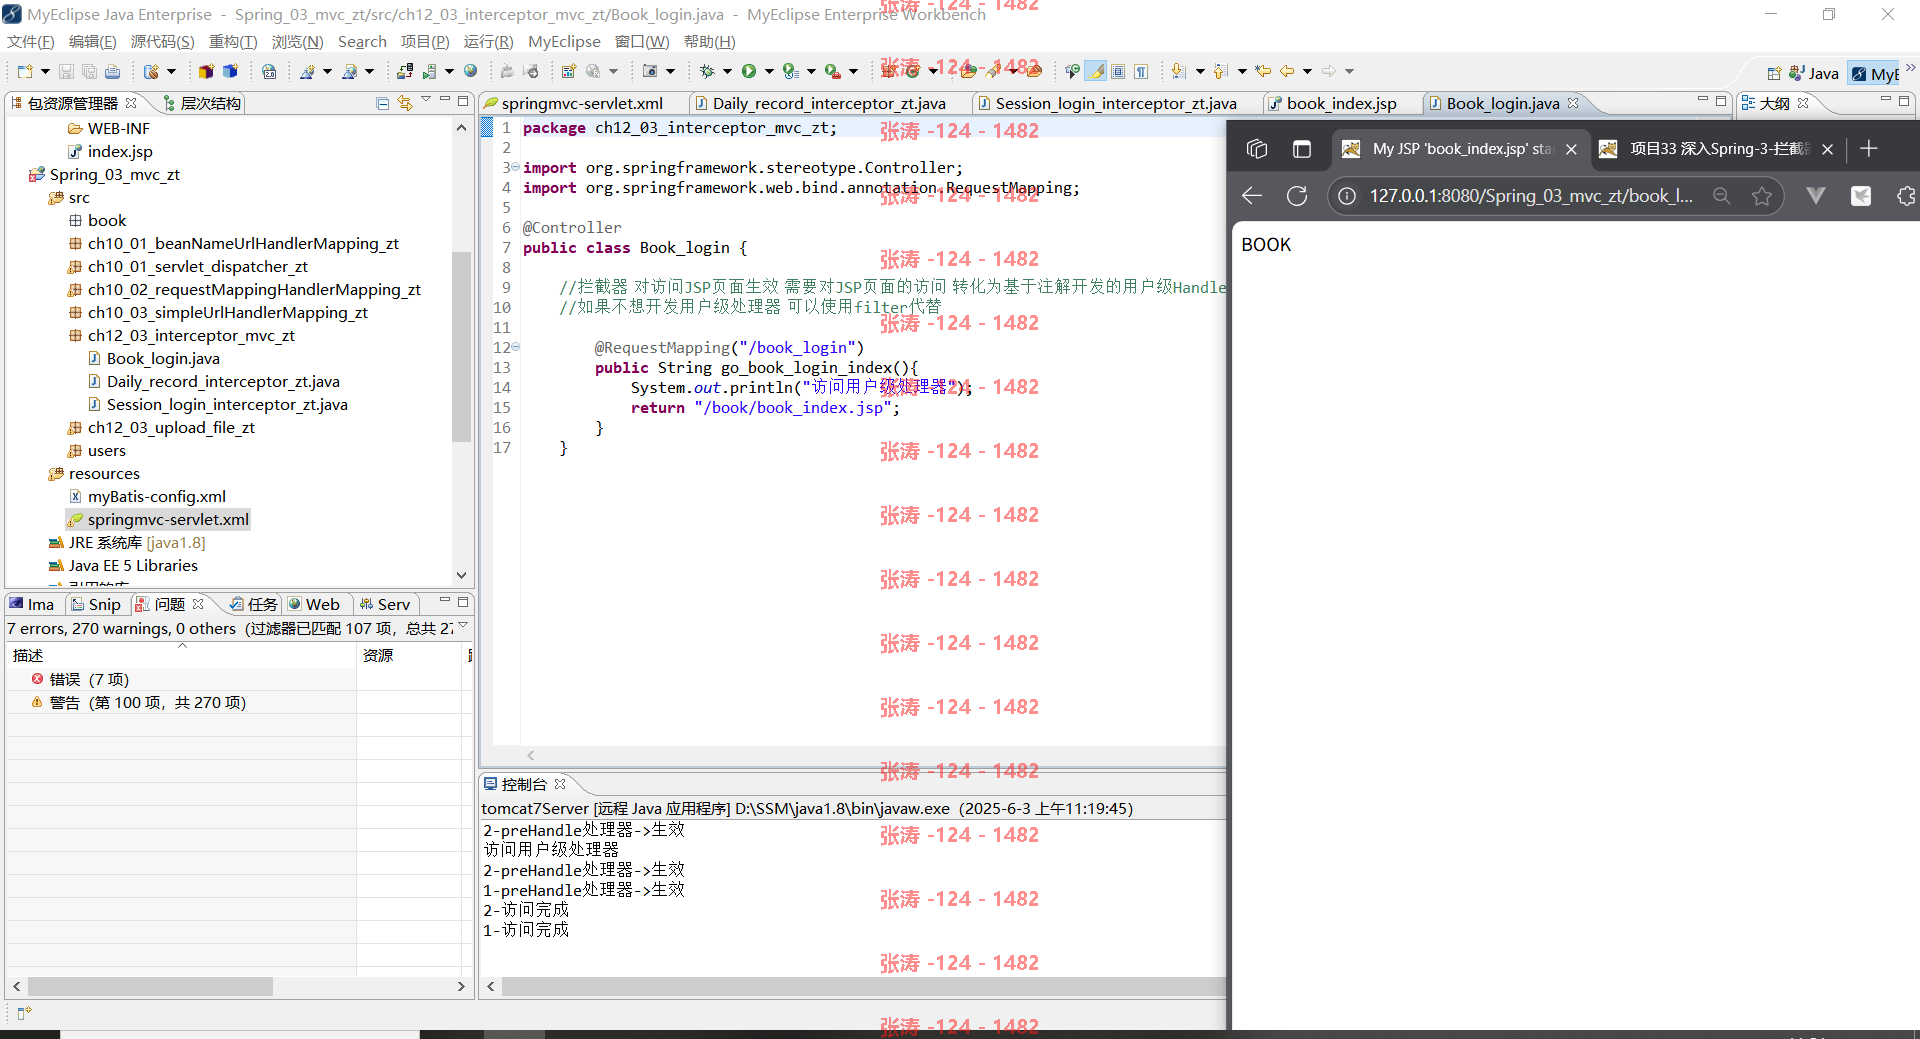The height and width of the screenshot is (1039, 1920).
Task: Open the Run button dropdown arrow
Action: [x=769, y=71]
